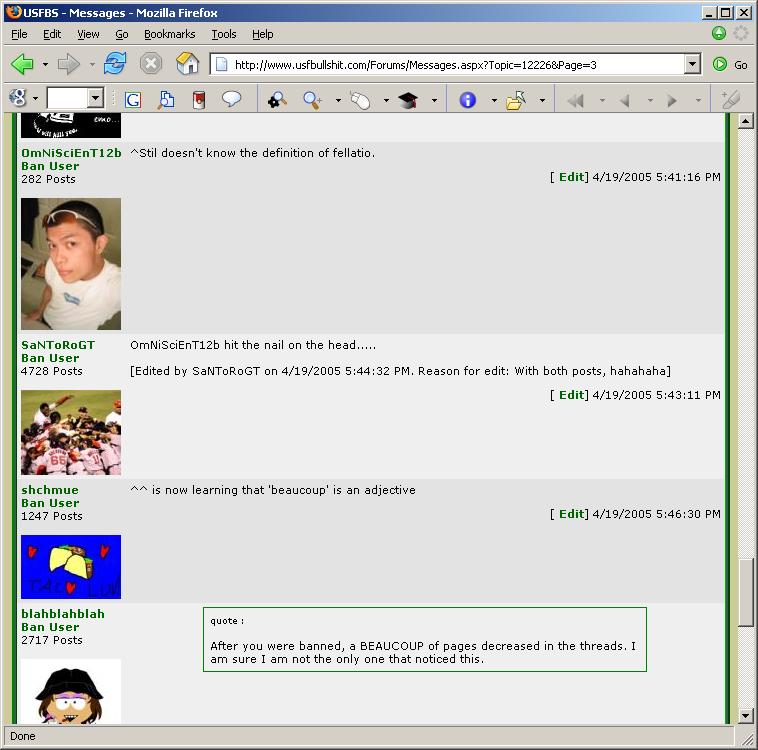Open the View menu
This screenshot has width=758, height=750.
[88, 34]
